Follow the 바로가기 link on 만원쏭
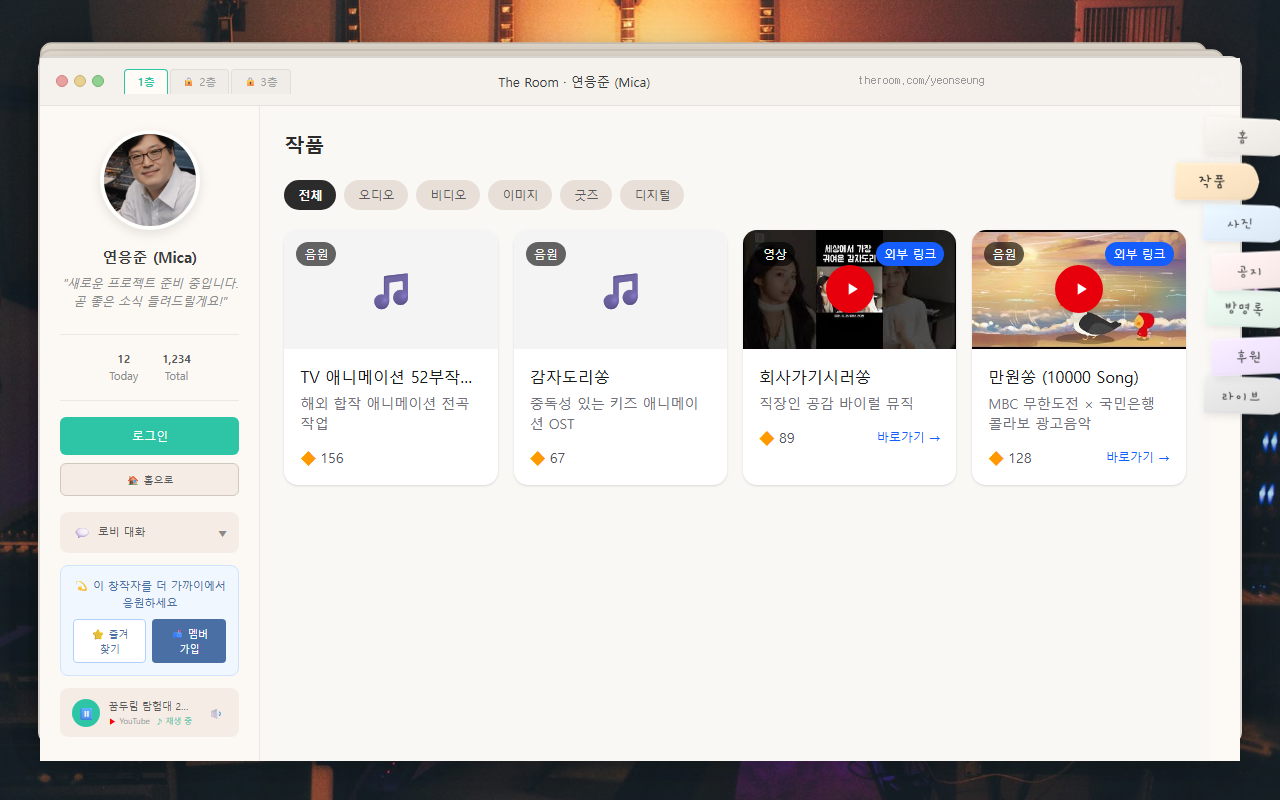 tap(1138, 457)
